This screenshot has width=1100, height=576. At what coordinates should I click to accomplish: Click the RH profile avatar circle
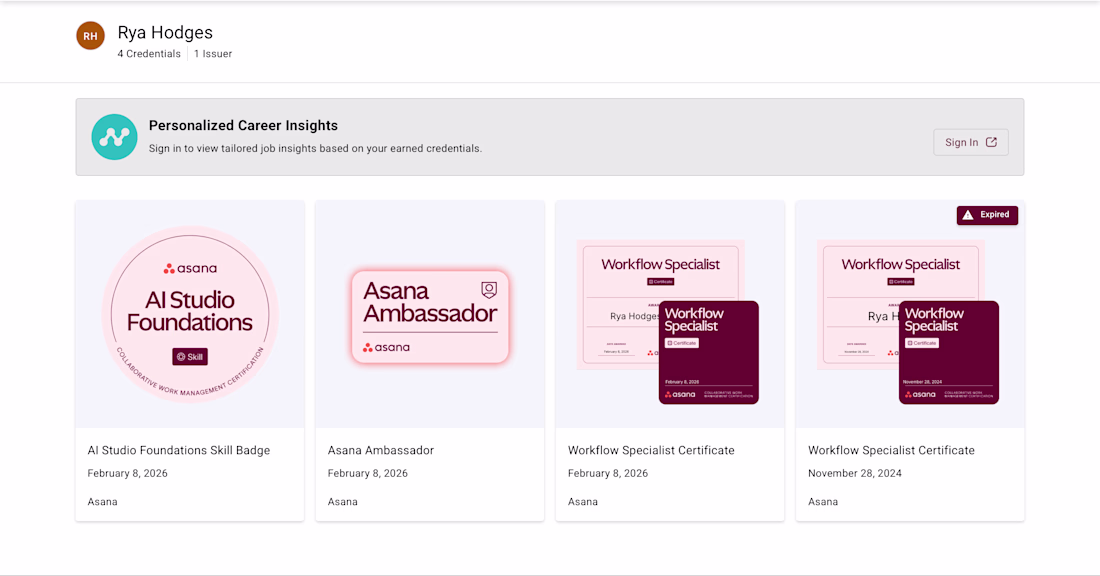click(x=90, y=36)
